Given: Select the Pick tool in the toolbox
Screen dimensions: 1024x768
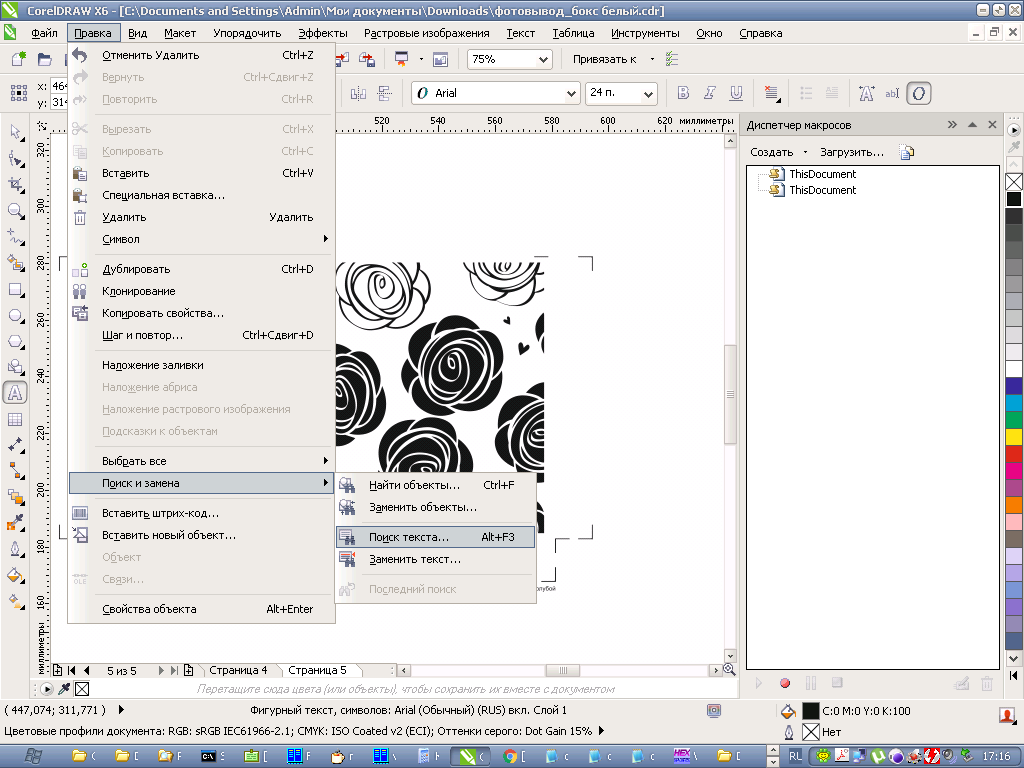Looking at the screenshot, I should coord(15,133).
